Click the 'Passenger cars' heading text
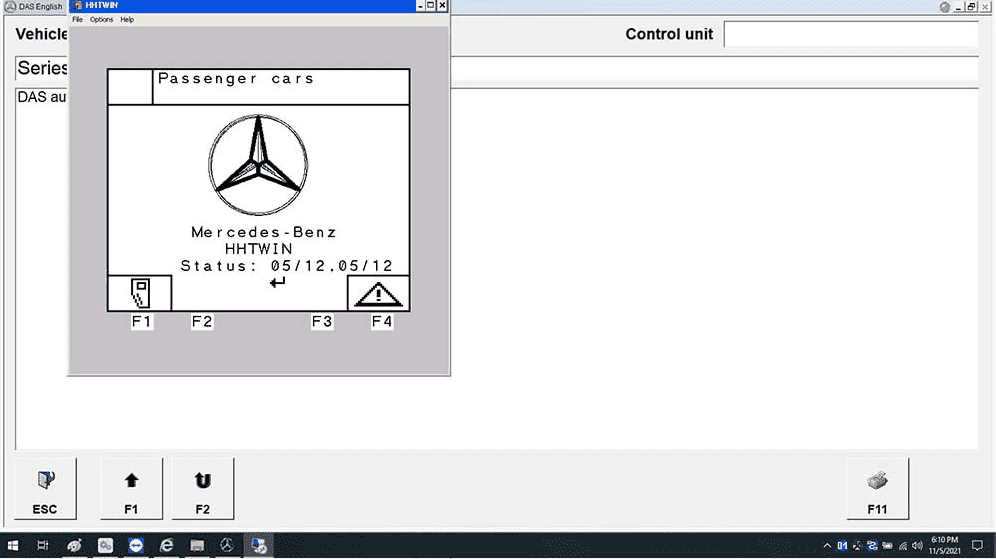This screenshot has height=559, width=996. tap(236, 79)
